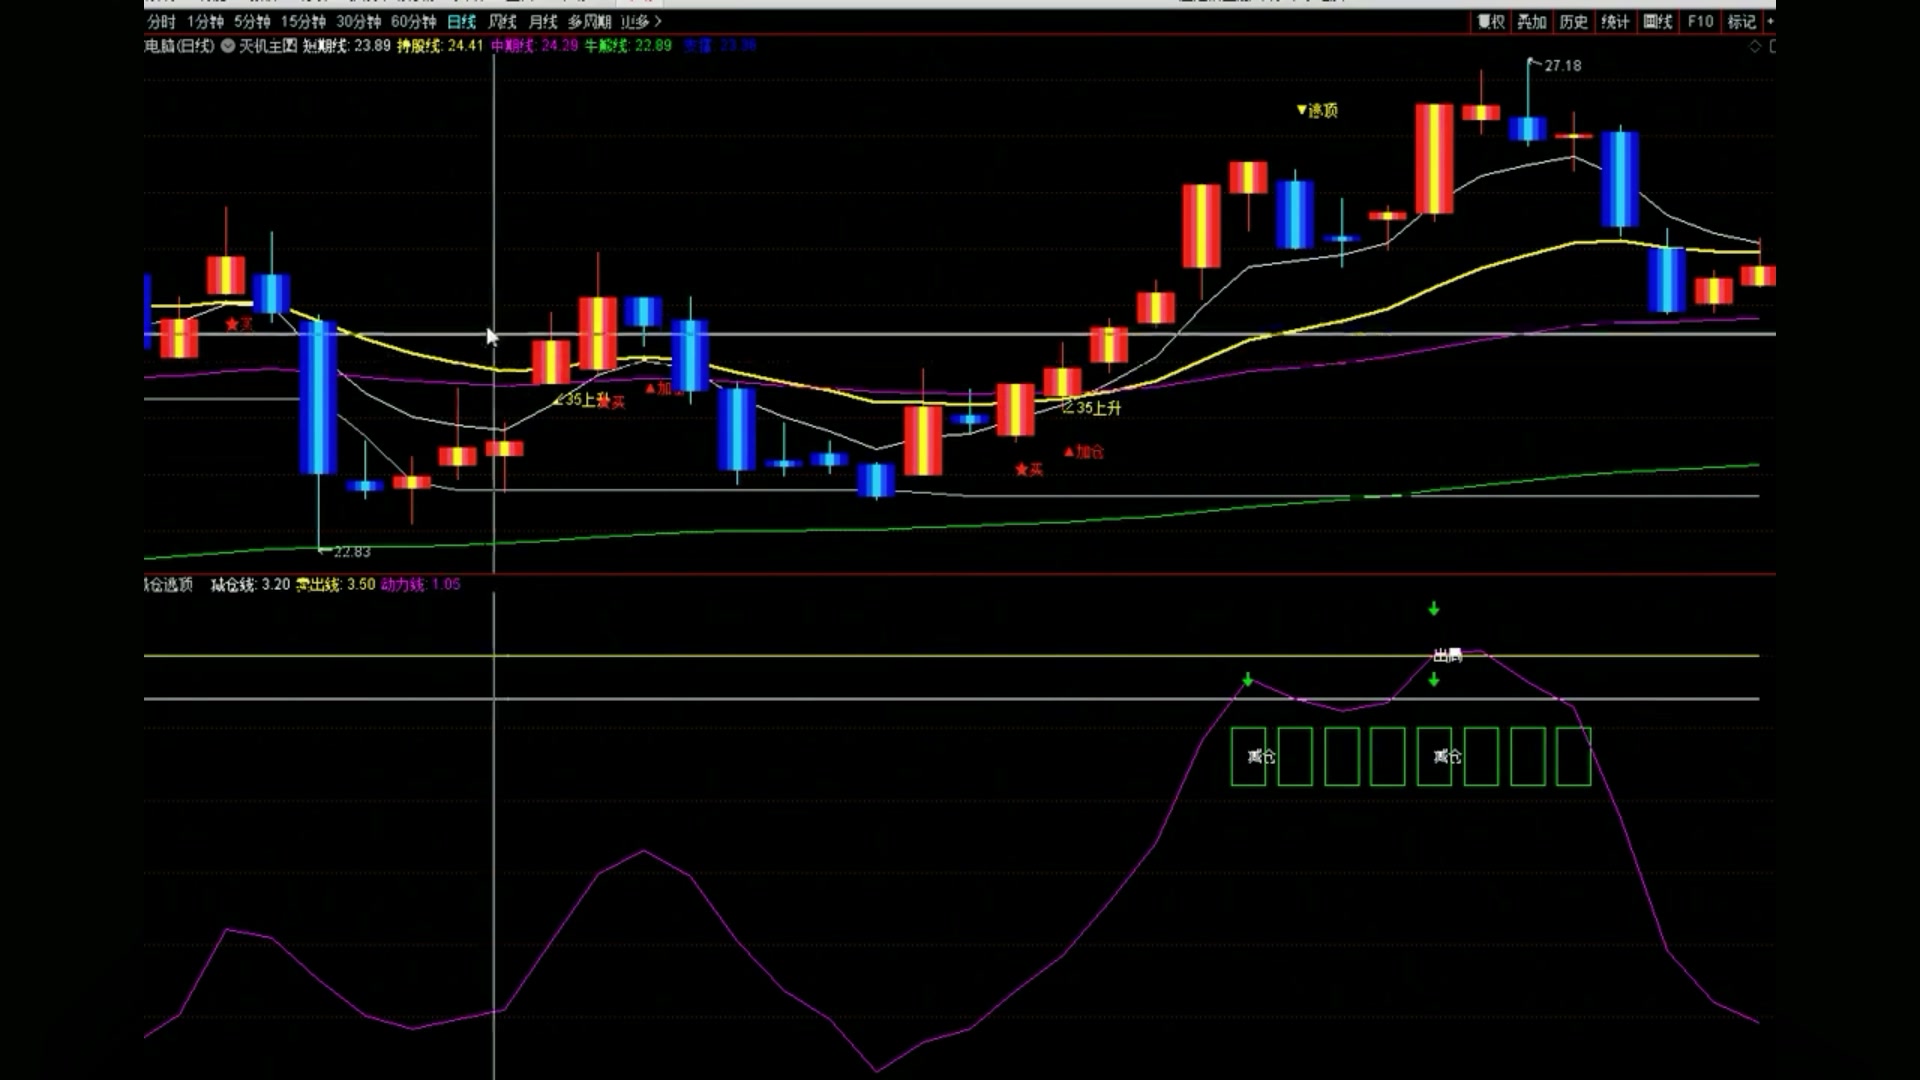This screenshot has height=1080, width=1920.
Task: Click the plus icon after 标记
Action: pyautogui.click(x=1769, y=21)
